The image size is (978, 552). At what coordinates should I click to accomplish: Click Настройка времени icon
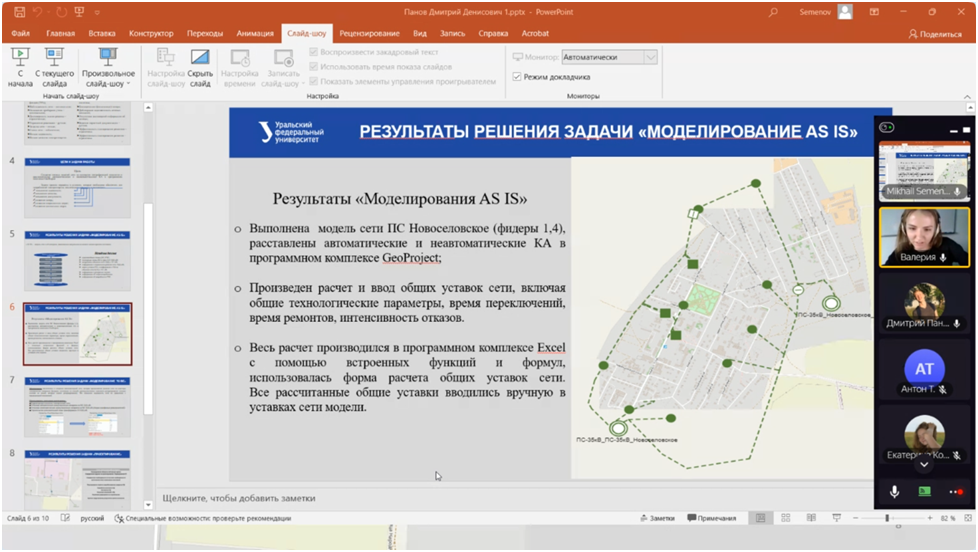tap(240, 67)
